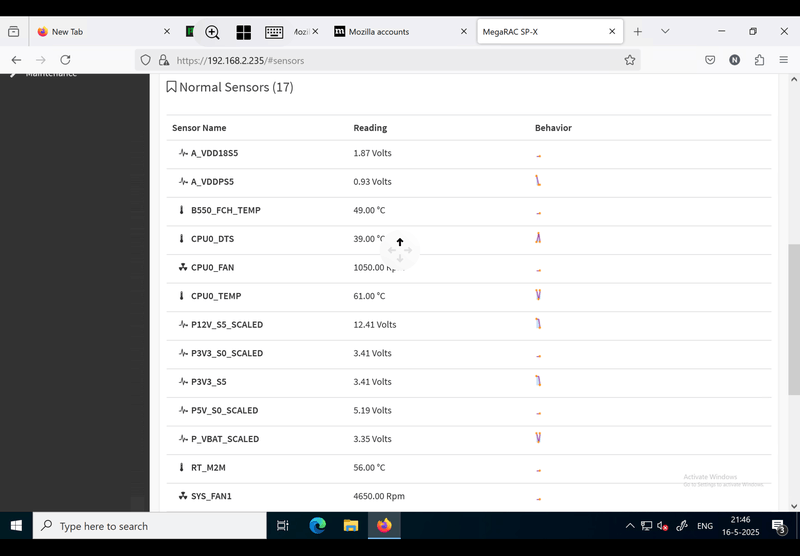Viewport: 800px width, 556px height.
Task: Go back to previous page
Action: (16, 60)
